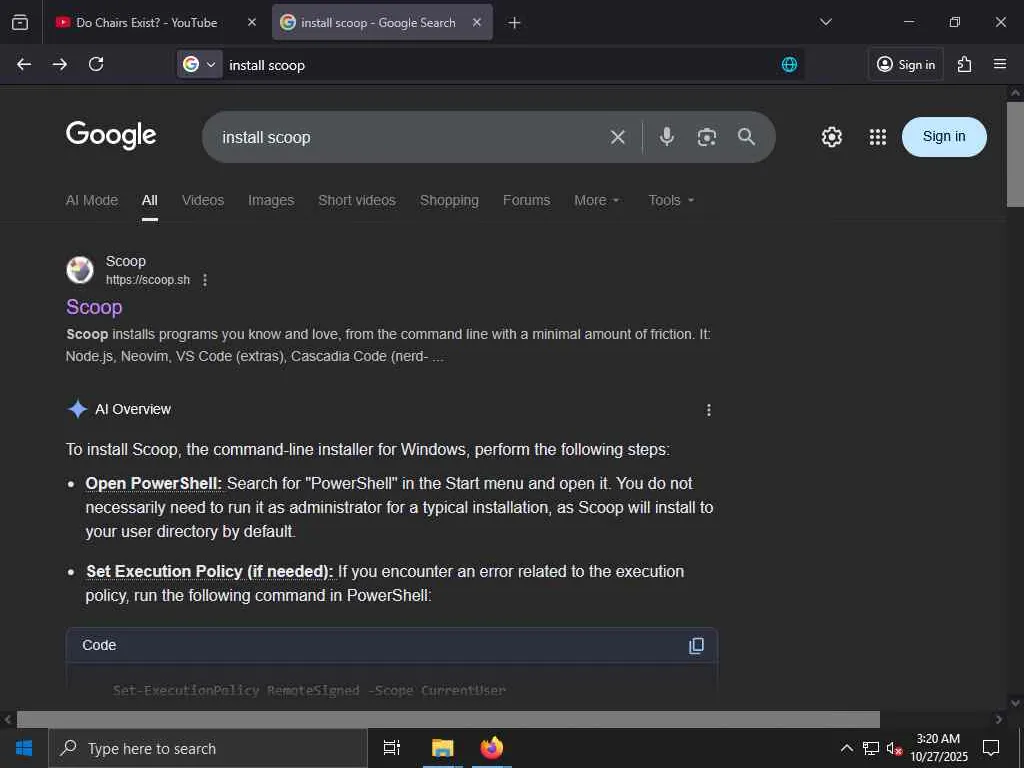Open the https://scoop.sh URL link
Viewport: 1024px width, 768px height.
click(148, 280)
